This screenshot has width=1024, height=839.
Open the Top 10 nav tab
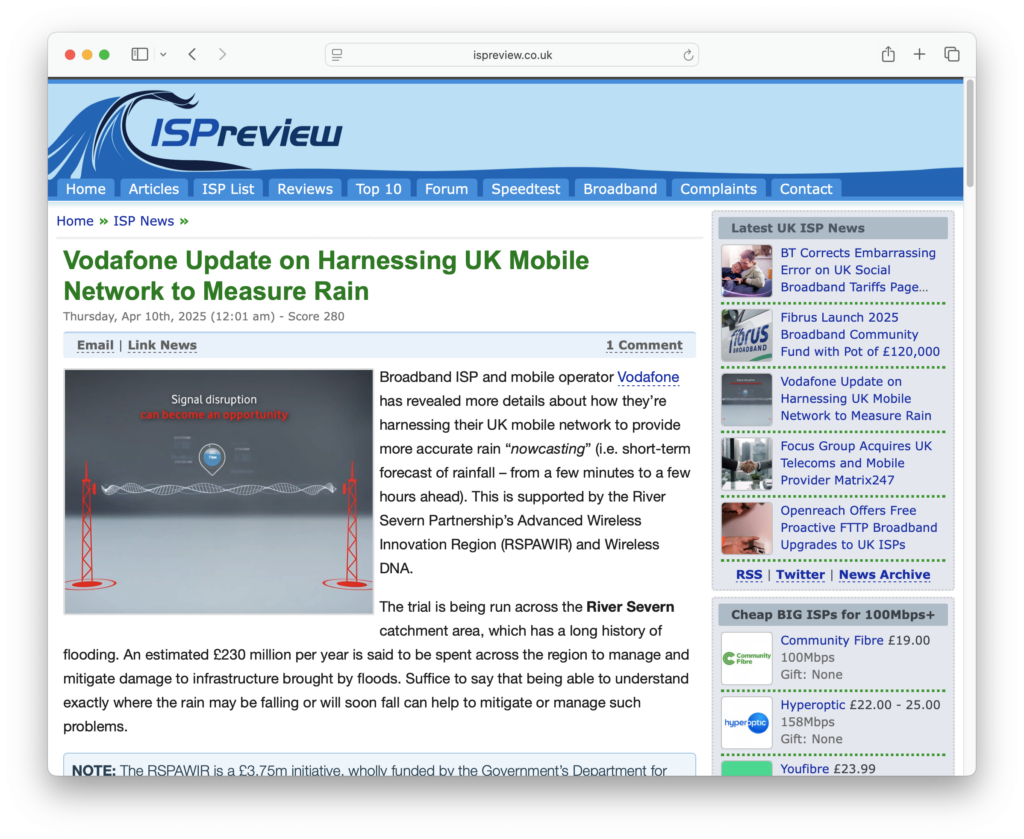[379, 189]
